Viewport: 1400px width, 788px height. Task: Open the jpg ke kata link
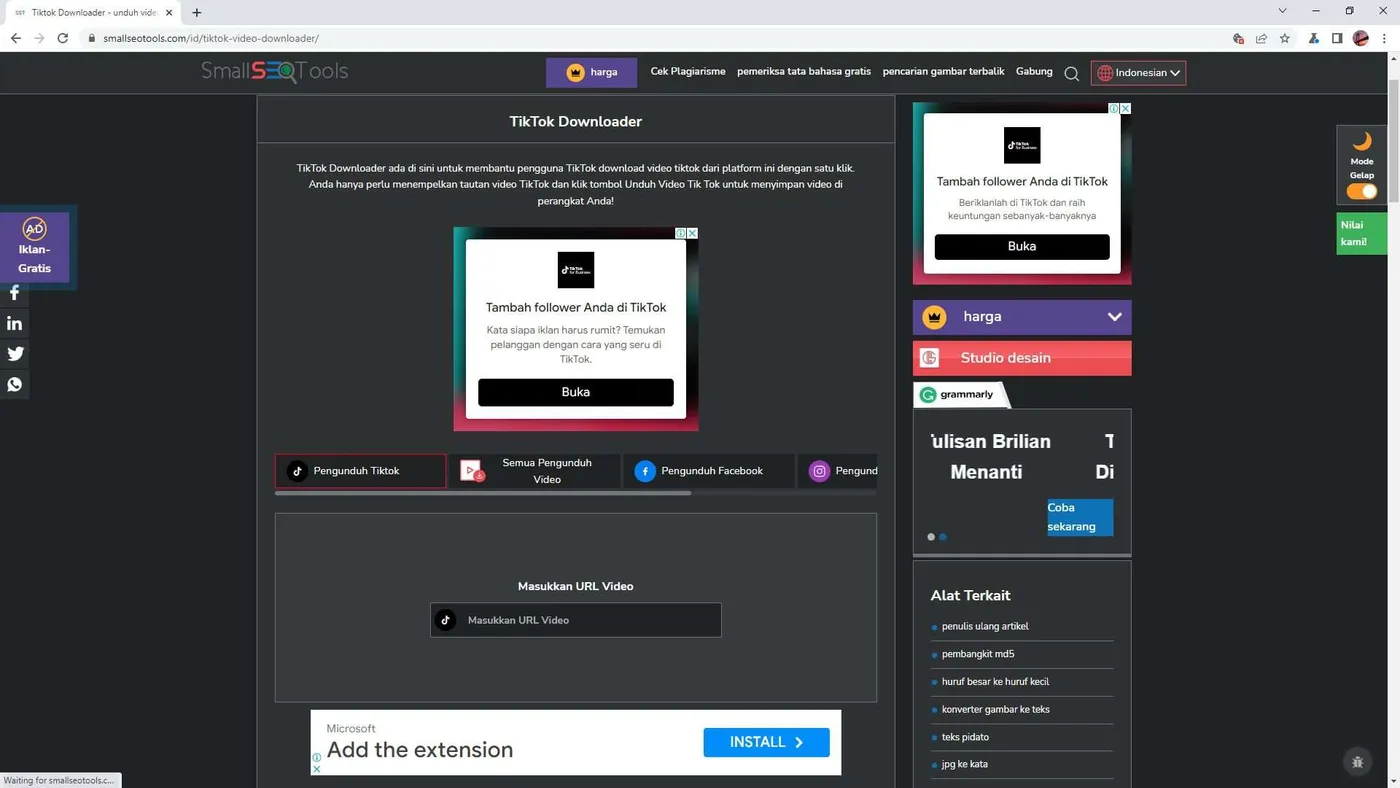964,764
